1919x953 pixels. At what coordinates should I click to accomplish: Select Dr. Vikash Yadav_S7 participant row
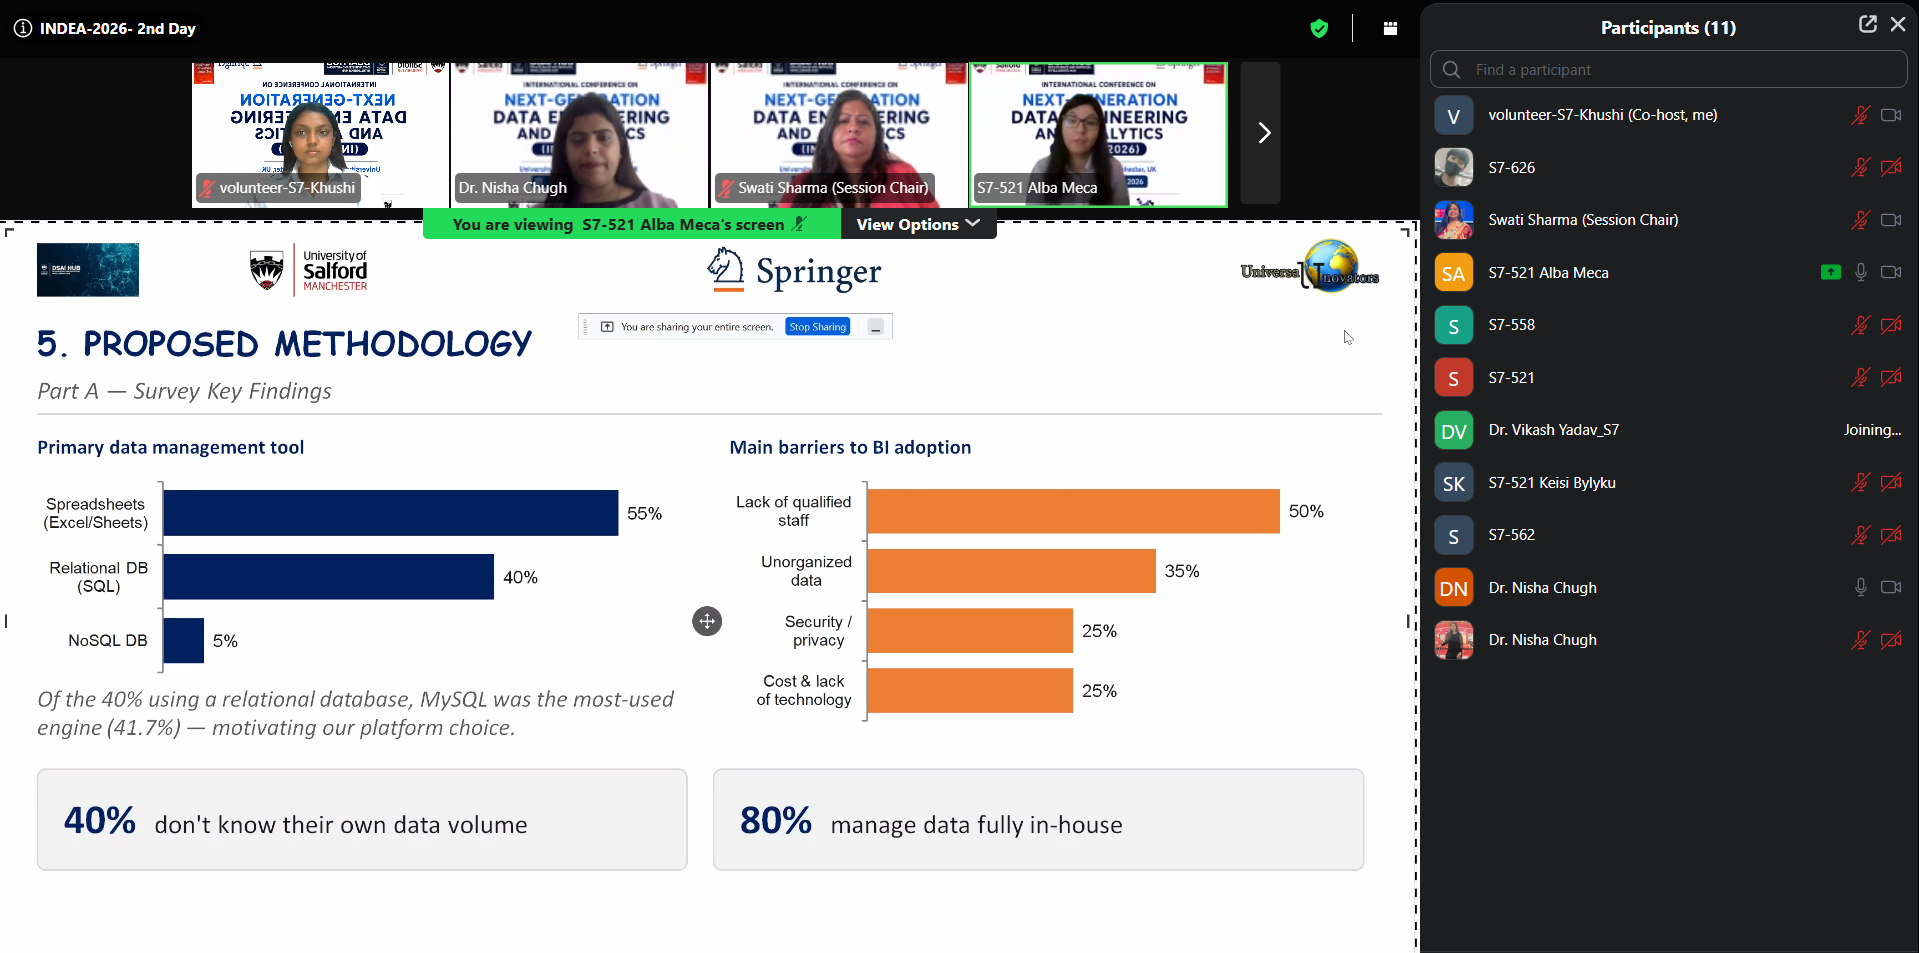coord(1668,430)
